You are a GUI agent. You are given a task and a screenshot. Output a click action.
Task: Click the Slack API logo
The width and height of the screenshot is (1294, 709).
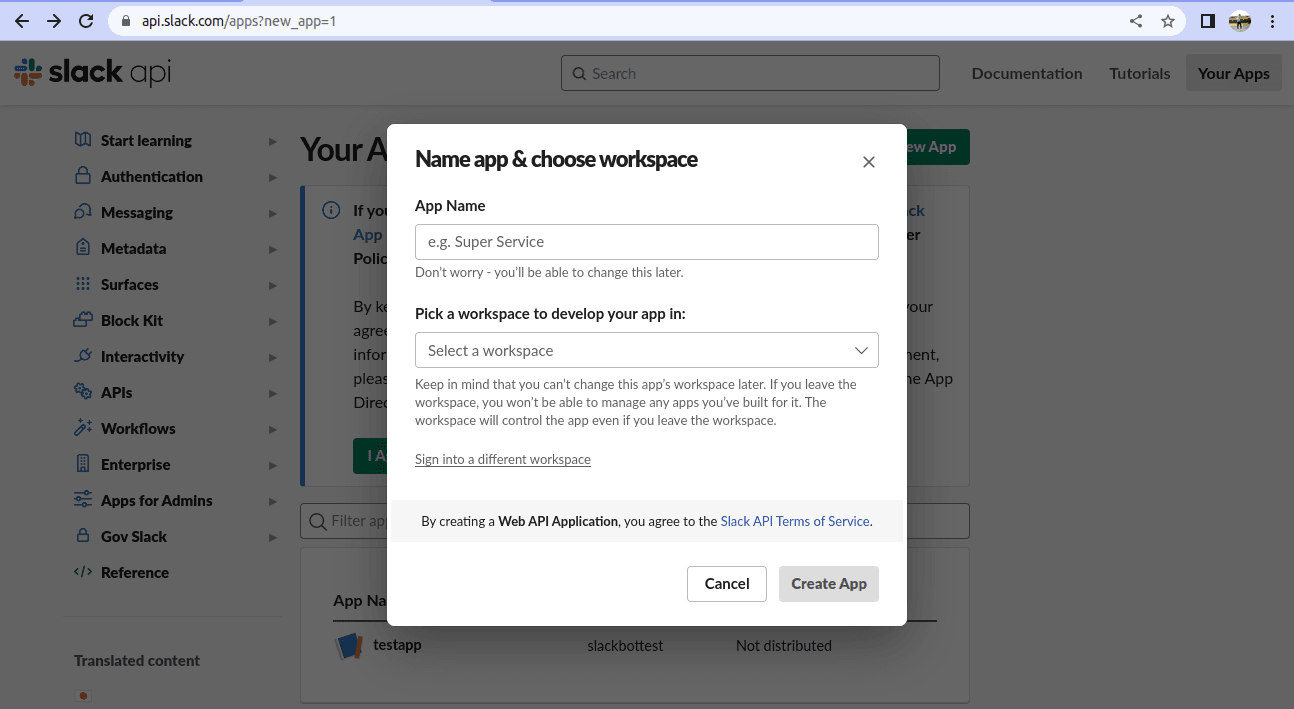point(92,73)
